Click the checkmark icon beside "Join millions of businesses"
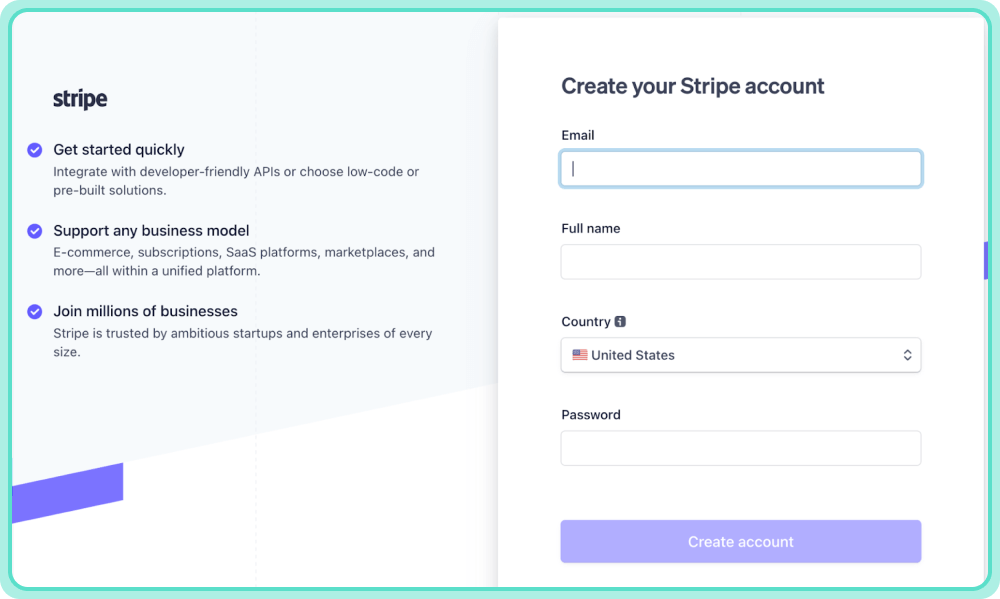1000x599 pixels. click(x=34, y=311)
